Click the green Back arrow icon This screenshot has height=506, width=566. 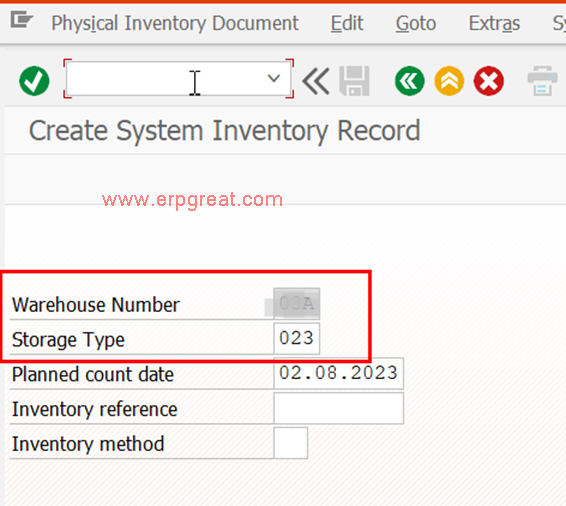410,81
